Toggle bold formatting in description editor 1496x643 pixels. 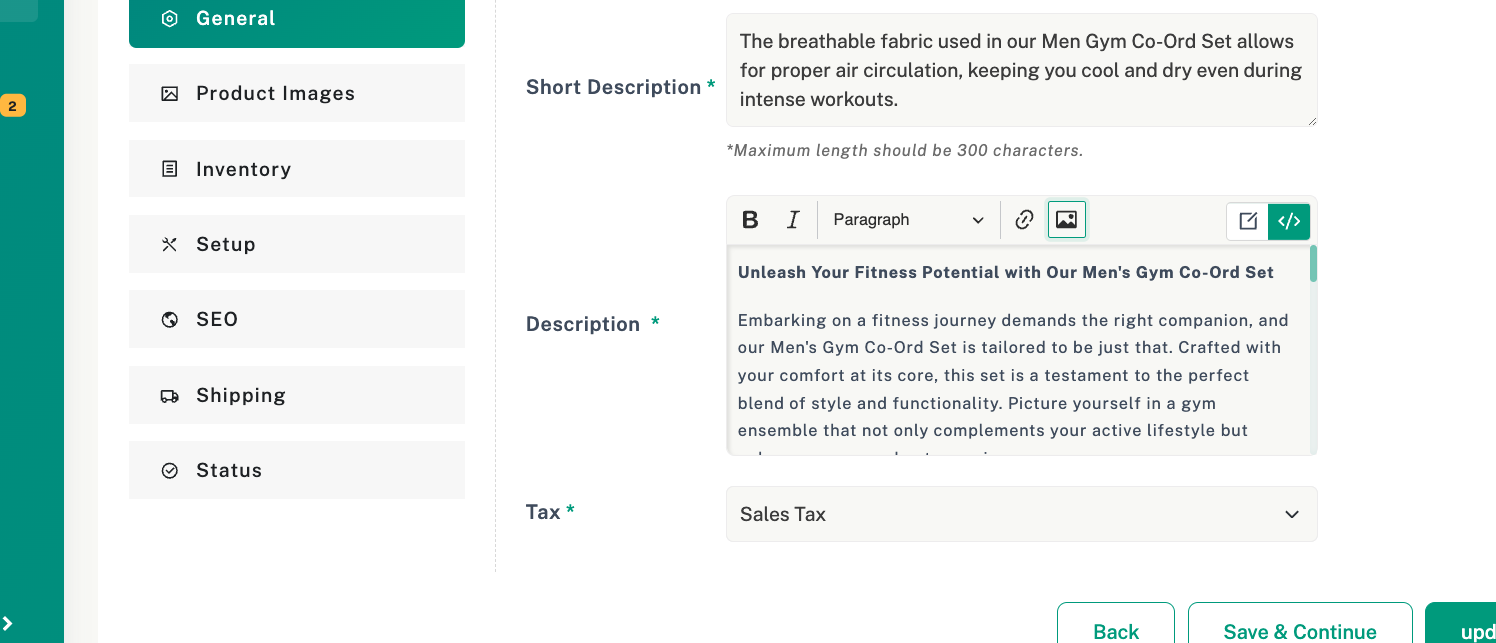coord(750,220)
